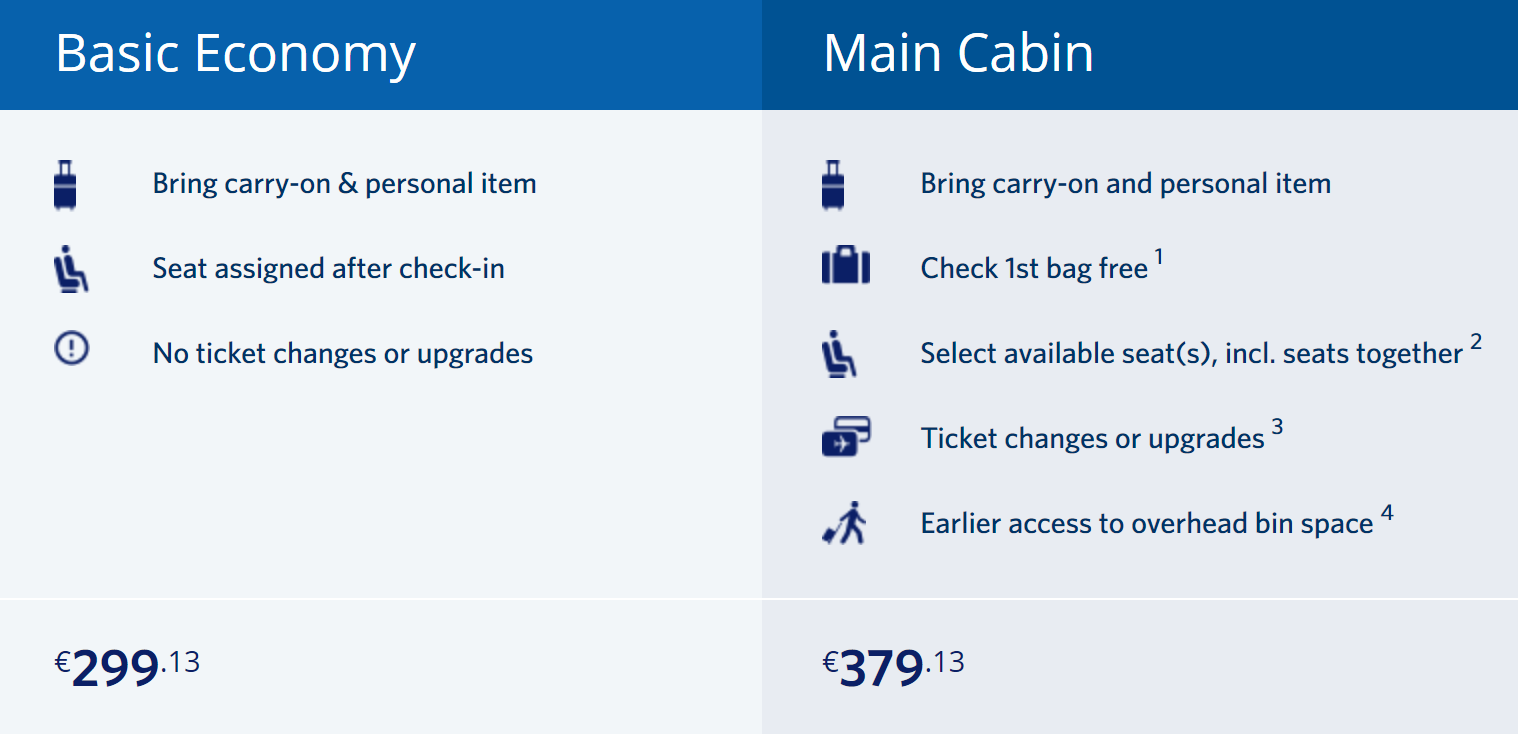
Task: Click the Main Cabin carry-on suitcase icon
Action: 833,184
